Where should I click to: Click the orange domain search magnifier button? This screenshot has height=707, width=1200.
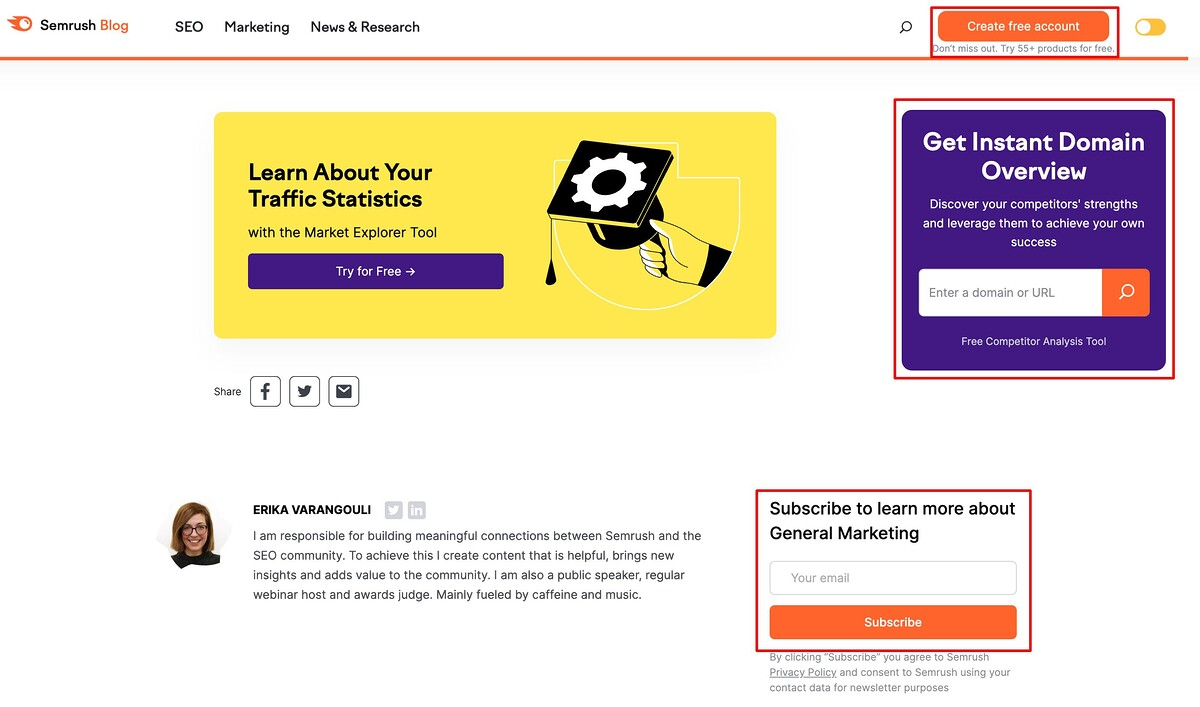coord(1126,293)
